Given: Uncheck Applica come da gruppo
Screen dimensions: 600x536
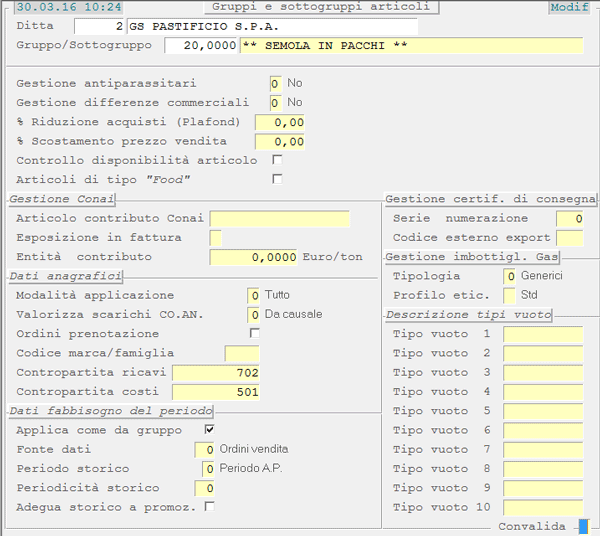Looking at the screenshot, I should 209,429.
